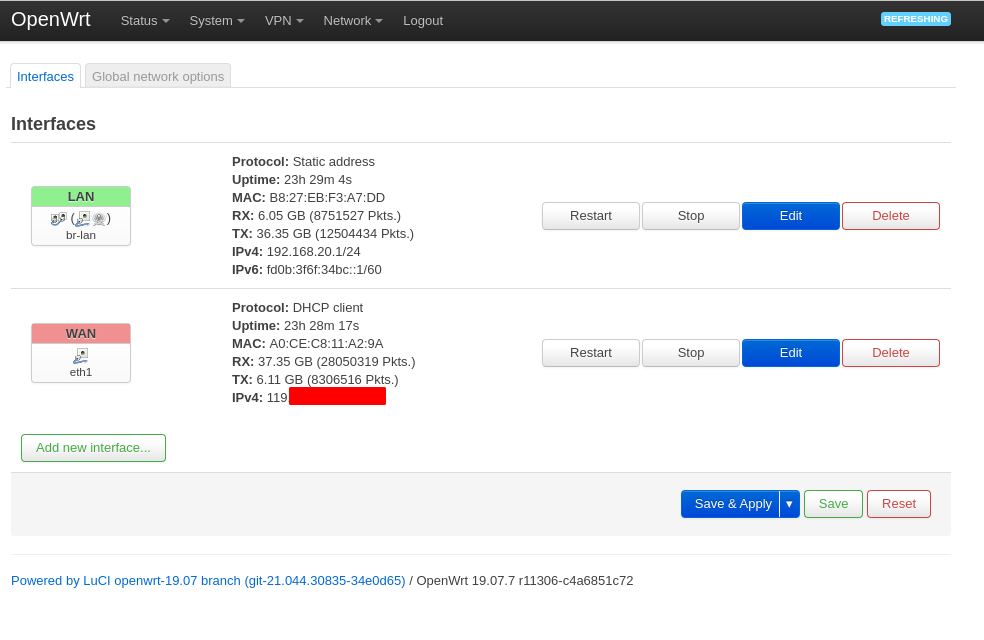Click the red Reset button
The width and height of the screenshot is (984, 640).
tap(899, 504)
